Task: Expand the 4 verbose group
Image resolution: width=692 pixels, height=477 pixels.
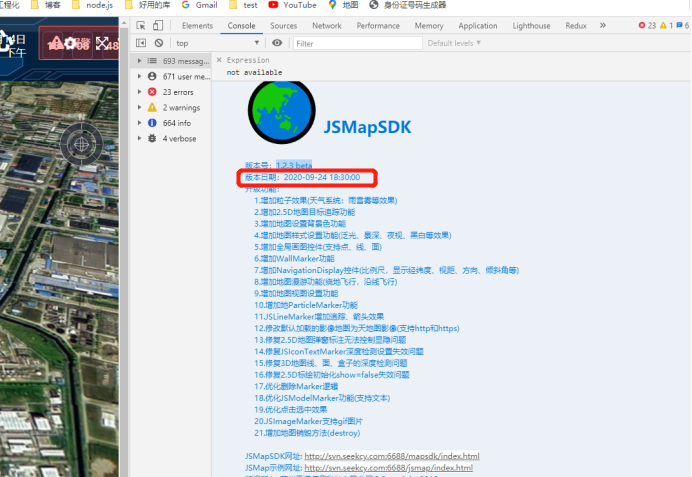Action: coord(139,138)
